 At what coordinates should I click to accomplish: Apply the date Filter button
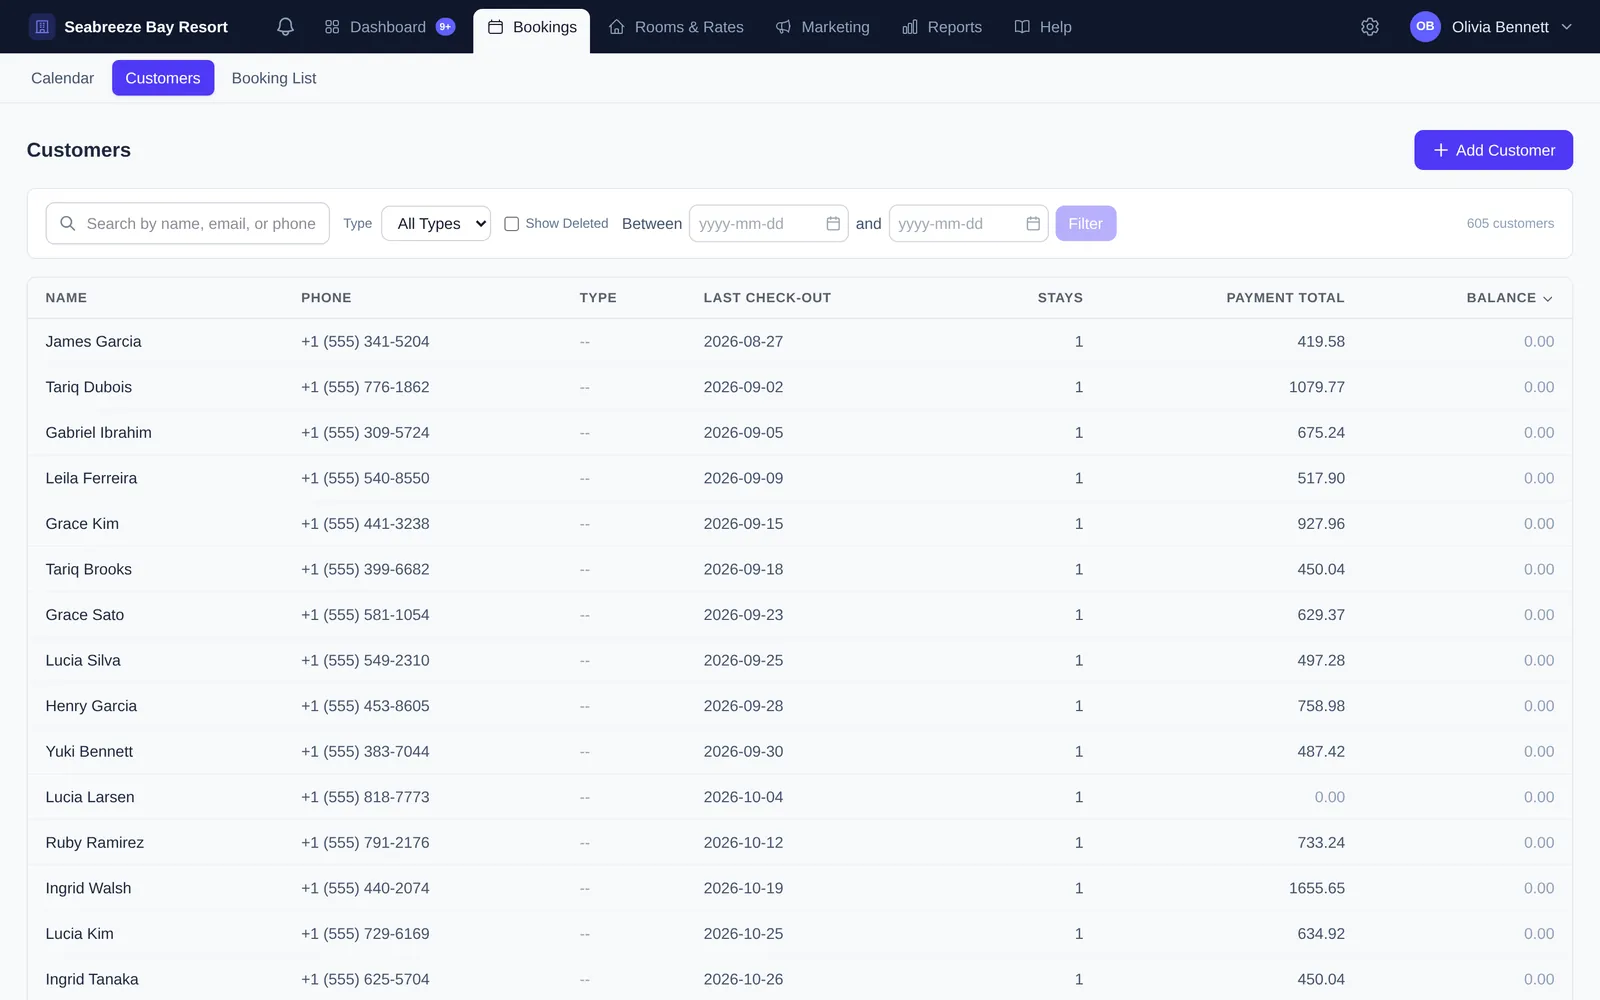[1086, 224]
